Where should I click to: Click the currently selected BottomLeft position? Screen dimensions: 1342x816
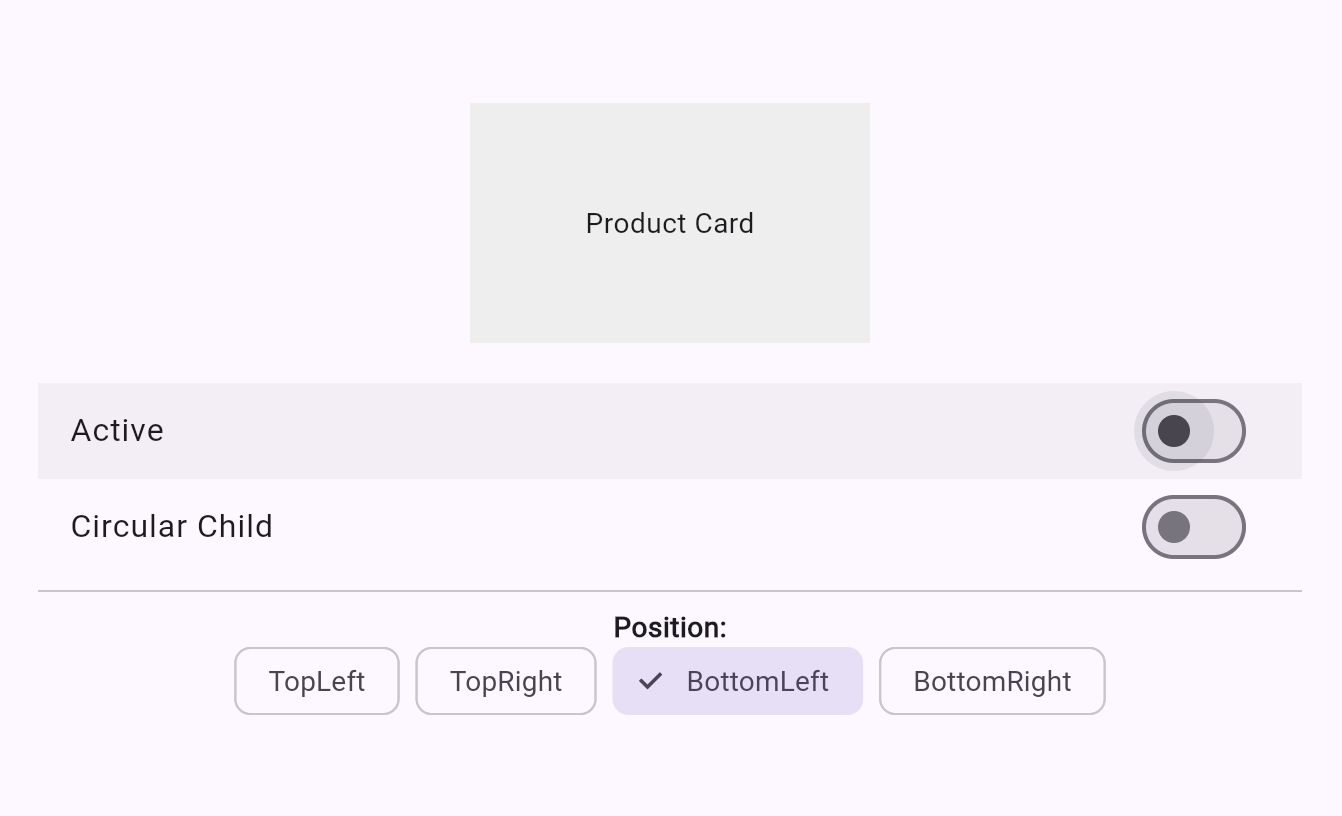[737, 681]
